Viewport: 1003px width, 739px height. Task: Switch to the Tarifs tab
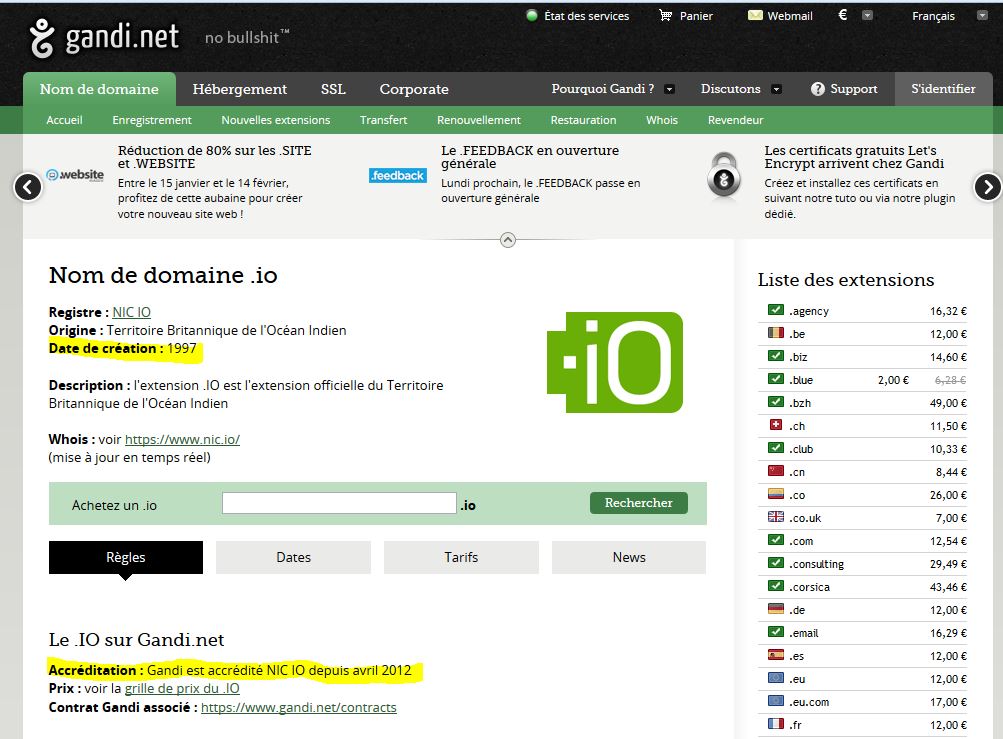(461, 557)
